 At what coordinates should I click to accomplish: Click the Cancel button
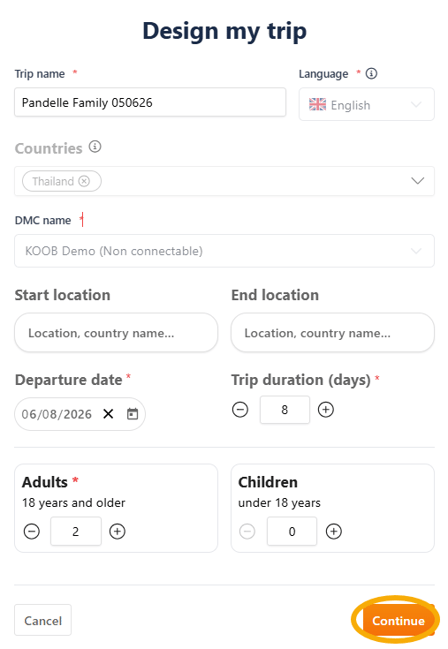pyautogui.click(x=43, y=620)
